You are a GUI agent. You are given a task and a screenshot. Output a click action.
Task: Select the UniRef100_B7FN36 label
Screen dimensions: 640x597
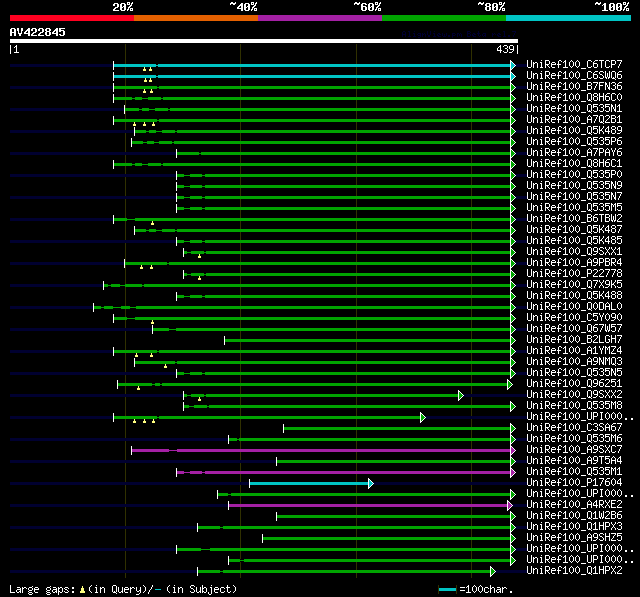[x=574, y=87]
